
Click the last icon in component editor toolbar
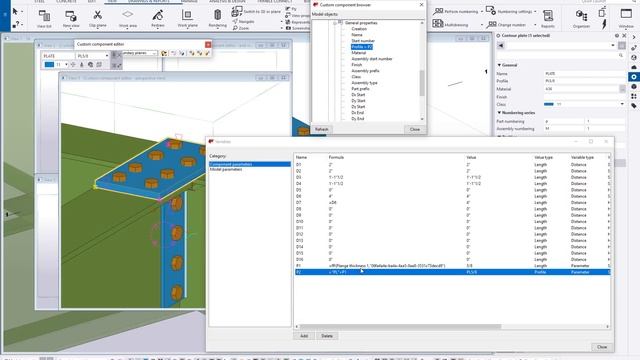[207, 53]
